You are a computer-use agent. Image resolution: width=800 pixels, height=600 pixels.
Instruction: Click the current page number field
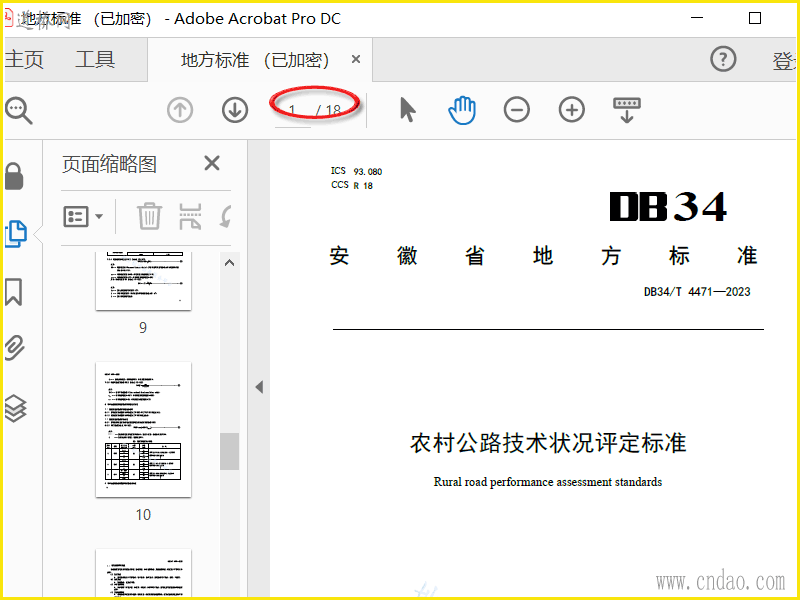[x=293, y=110]
